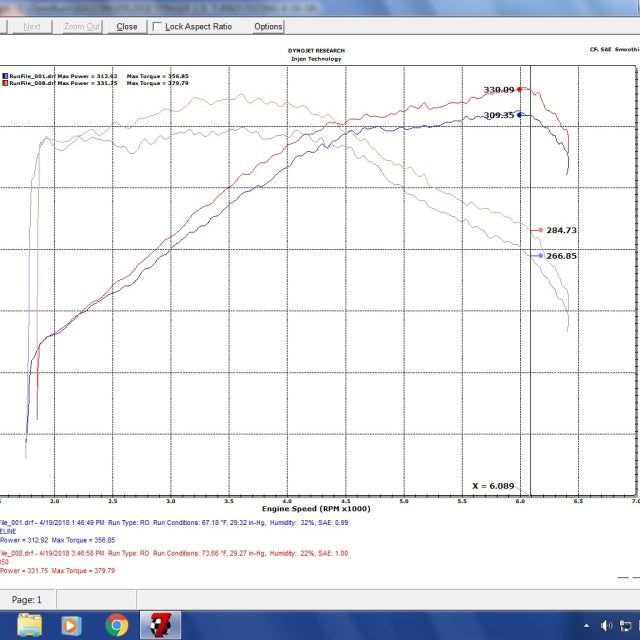Viewport: 640px width, 640px height.
Task: Open Google Chrome from the taskbar
Action: 117,625
